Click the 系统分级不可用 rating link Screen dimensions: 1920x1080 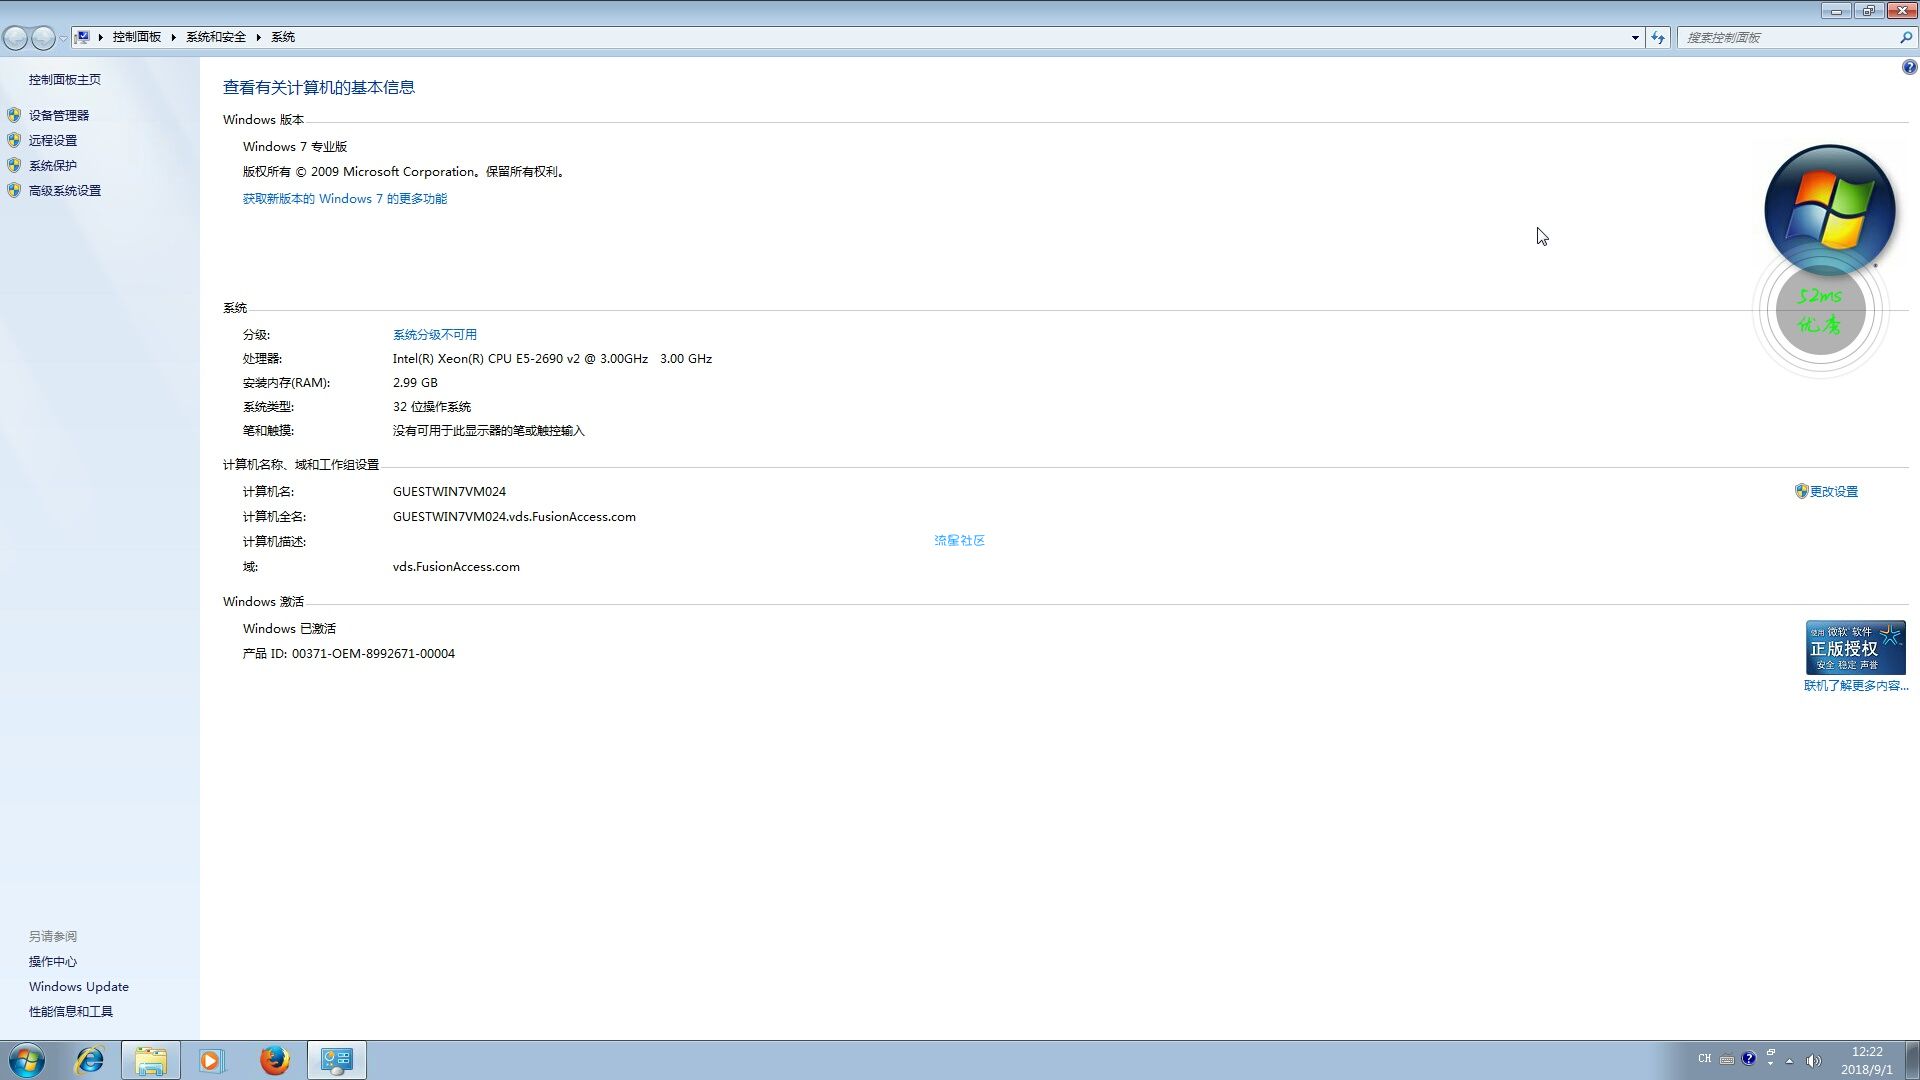pyautogui.click(x=435, y=334)
